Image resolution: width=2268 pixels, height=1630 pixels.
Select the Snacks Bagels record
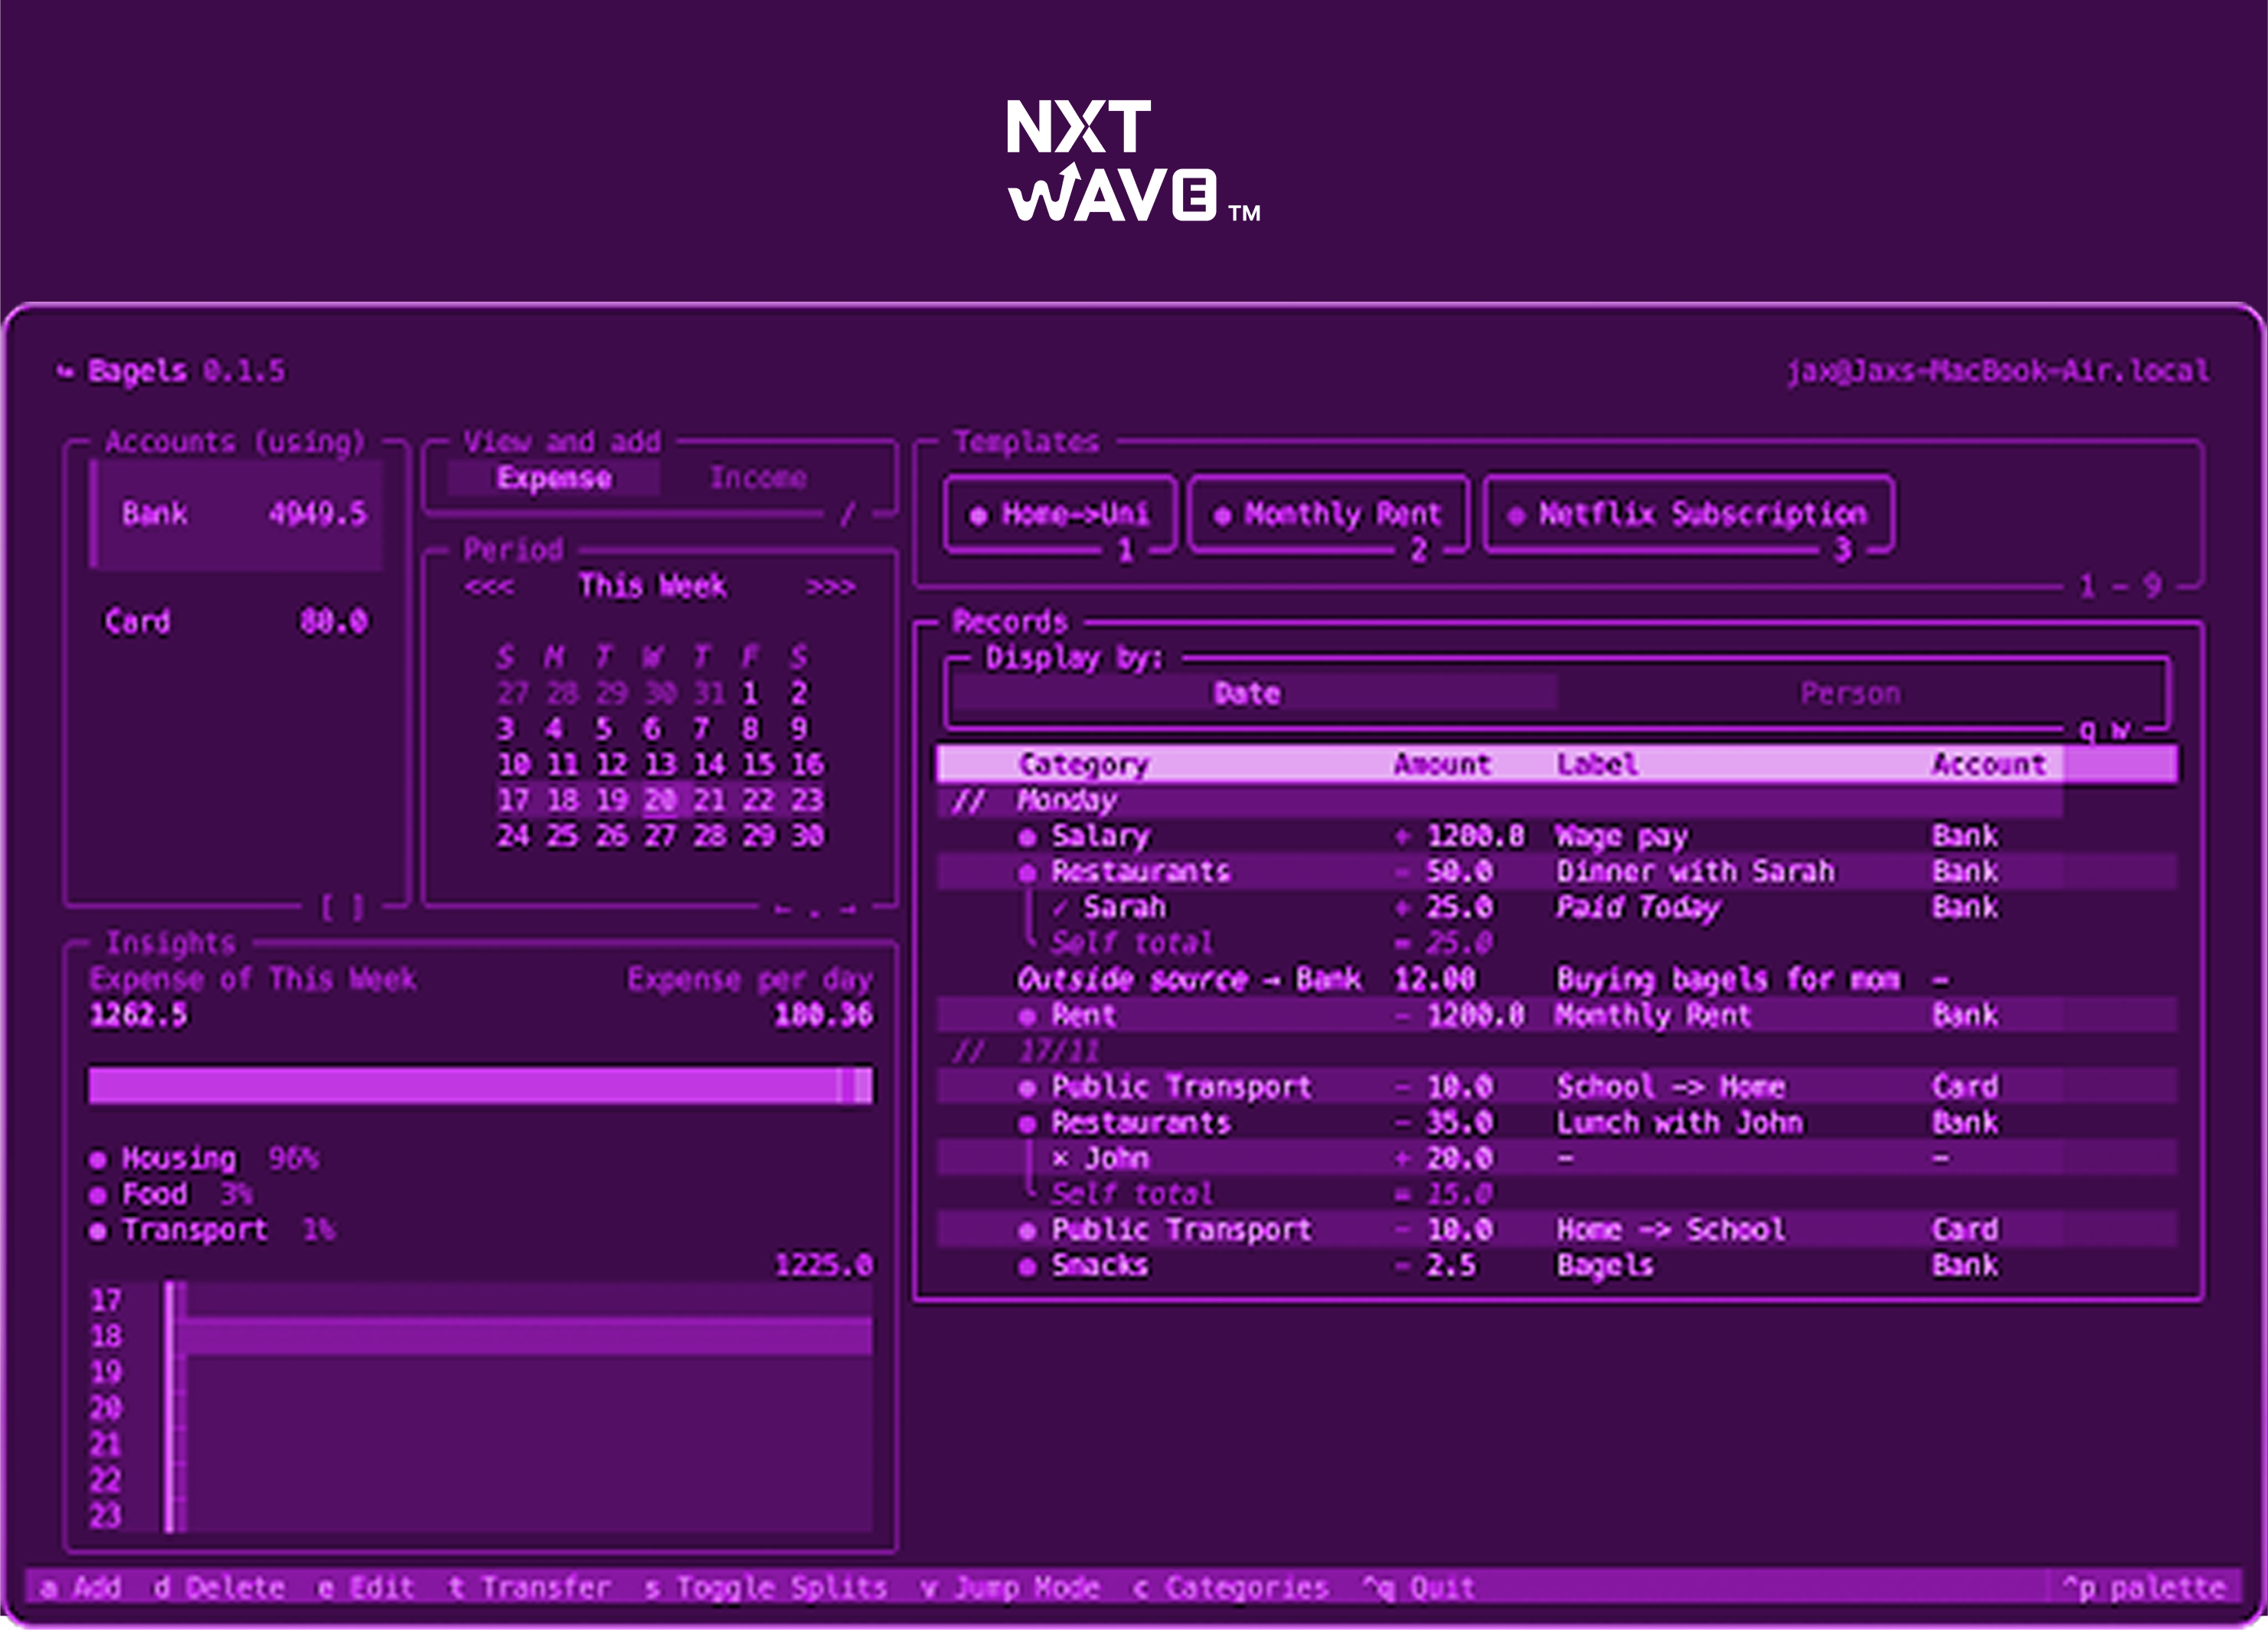1557,1266
